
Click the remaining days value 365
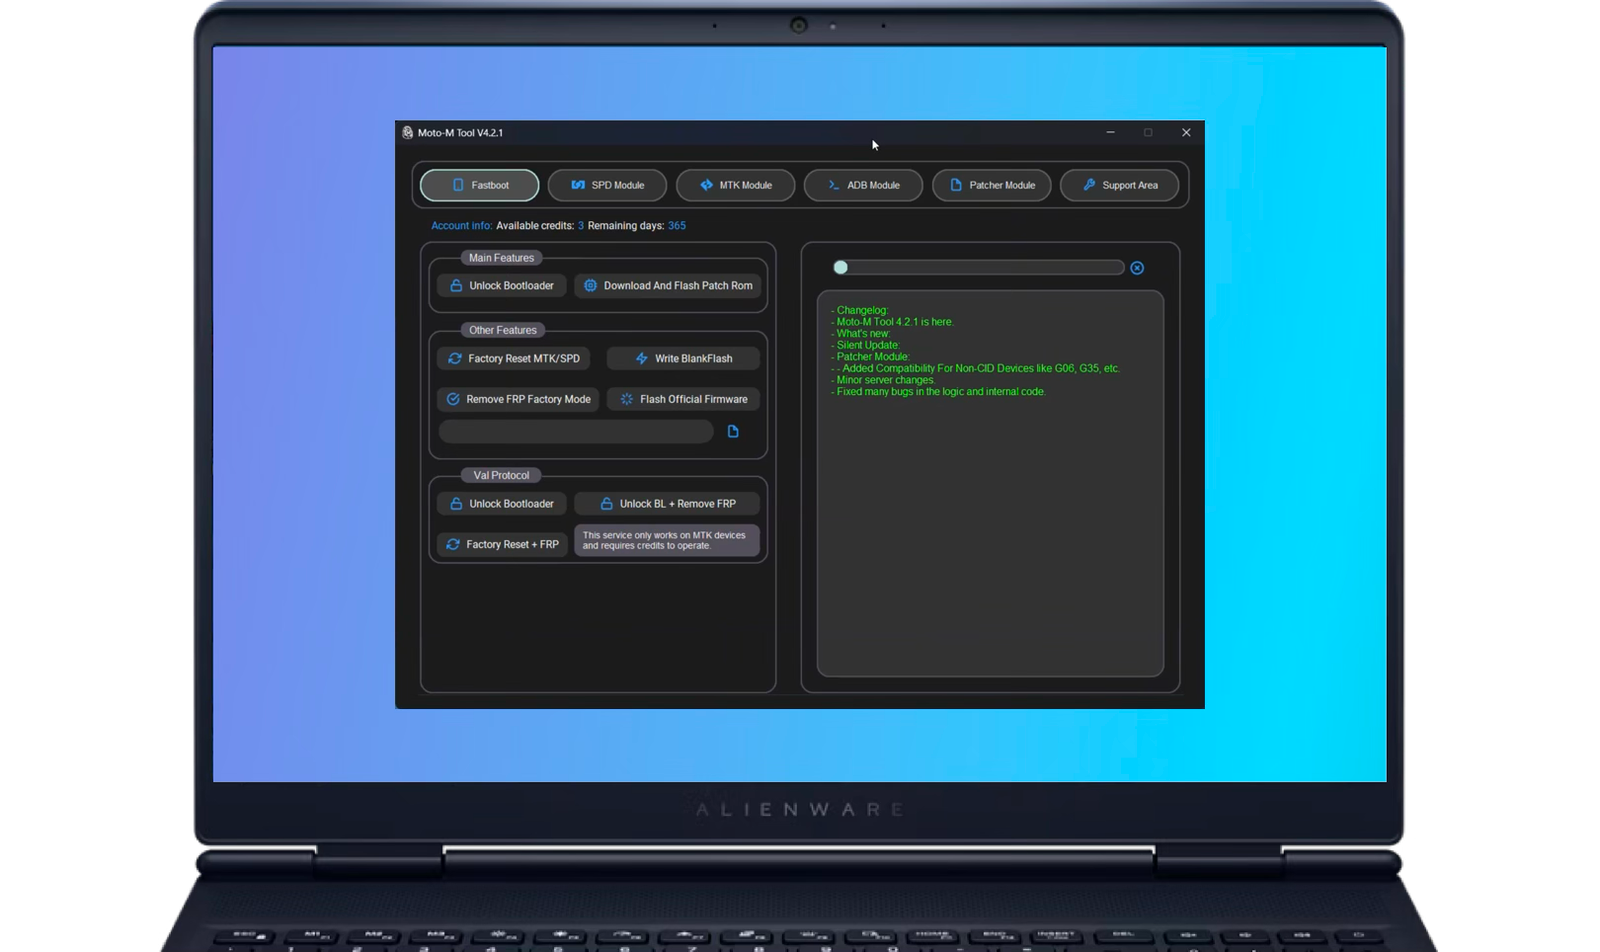coord(677,226)
